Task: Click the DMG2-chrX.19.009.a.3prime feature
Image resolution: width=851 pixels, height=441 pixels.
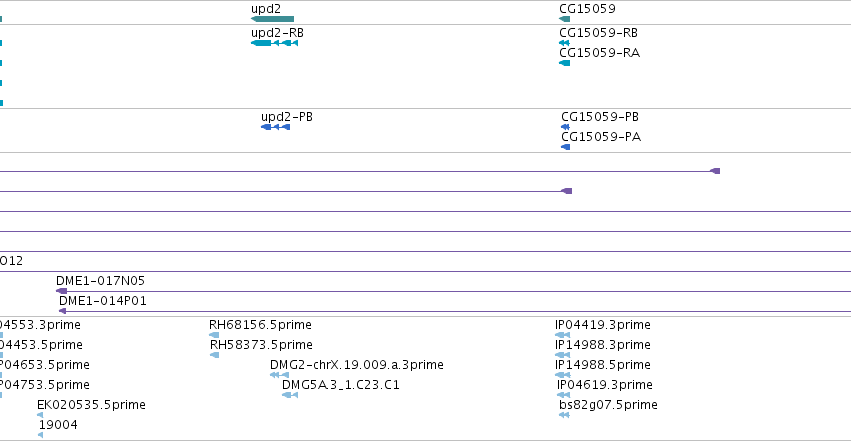Action: [280, 375]
